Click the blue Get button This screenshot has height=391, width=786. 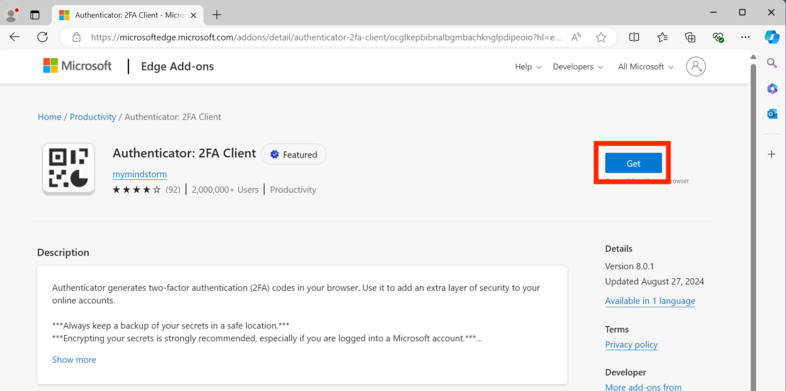pos(633,163)
